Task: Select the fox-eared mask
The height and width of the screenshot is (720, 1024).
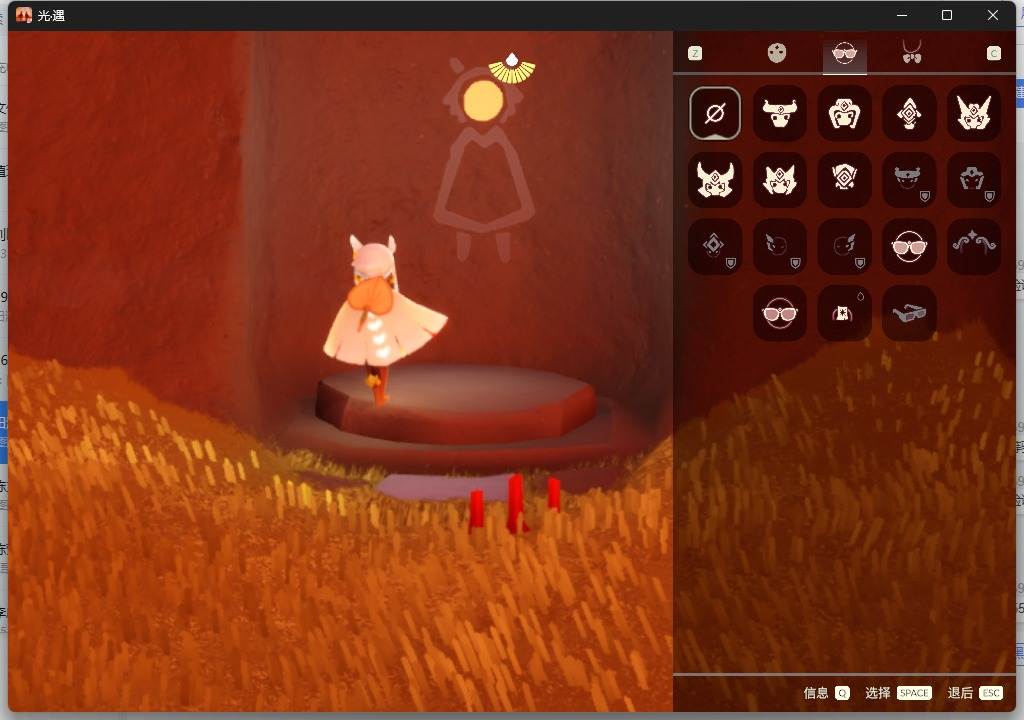Action: (x=779, y=180)
